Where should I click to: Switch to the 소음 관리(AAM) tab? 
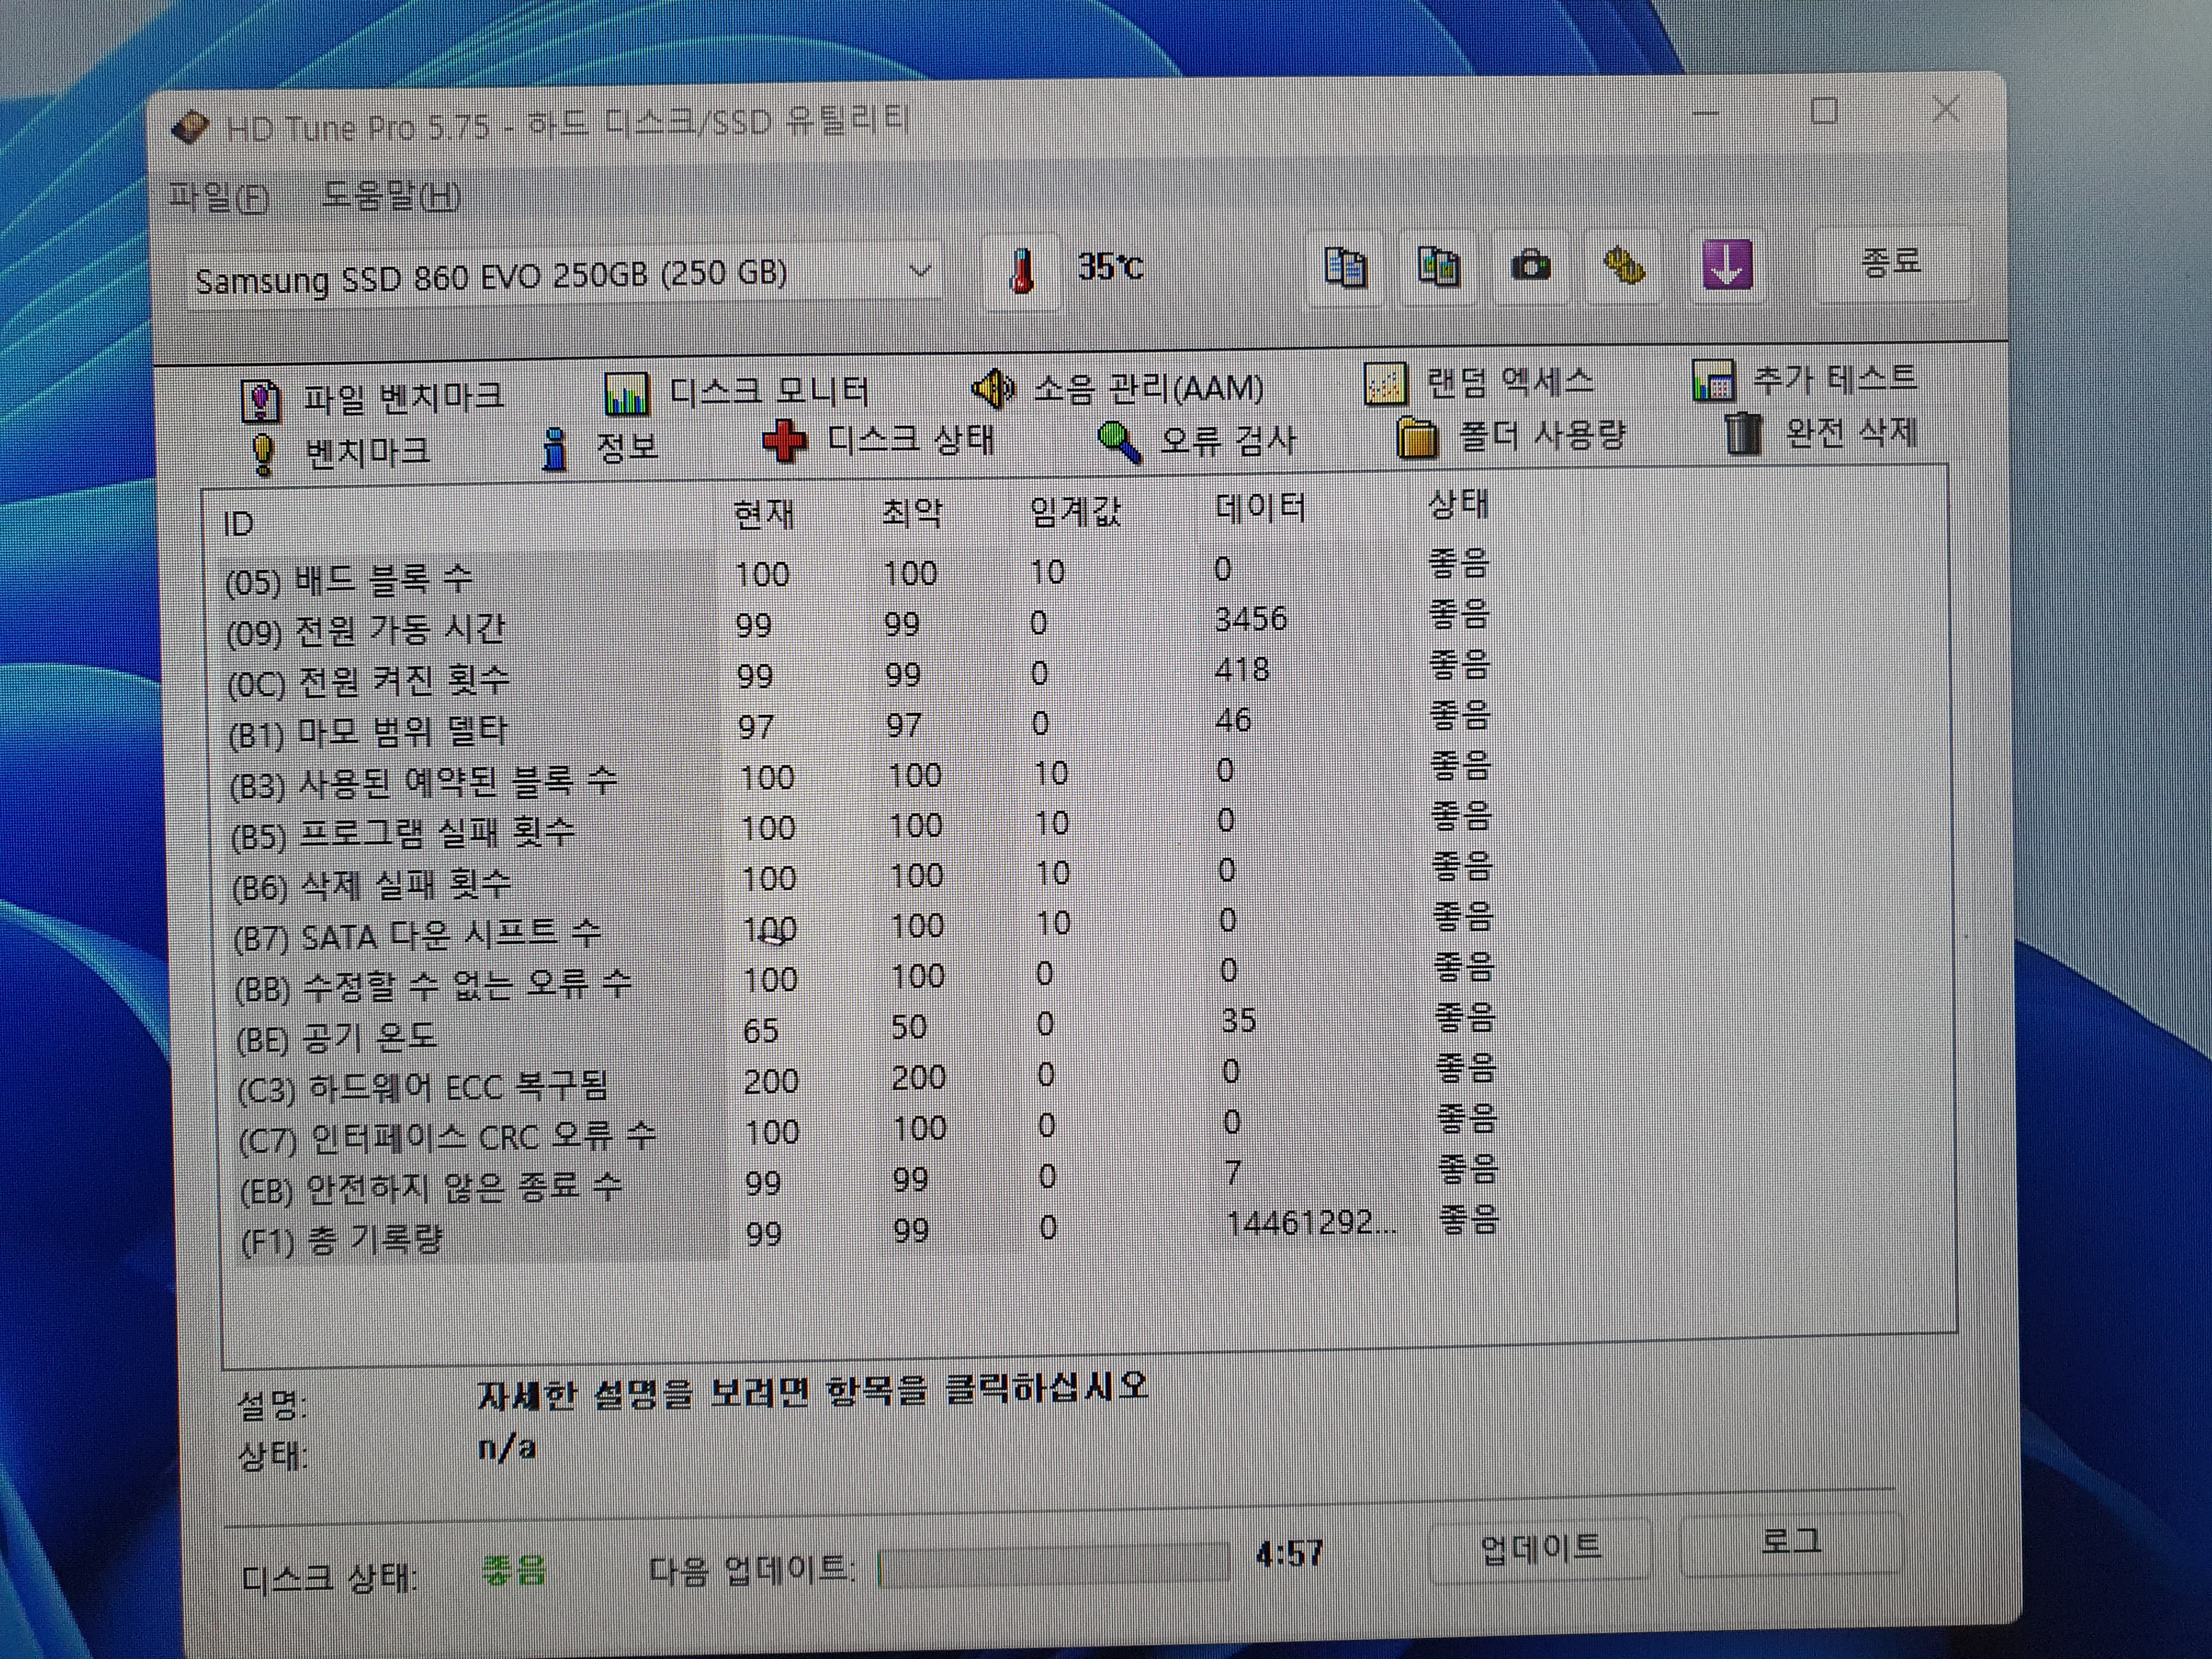tap(1118, 388)
